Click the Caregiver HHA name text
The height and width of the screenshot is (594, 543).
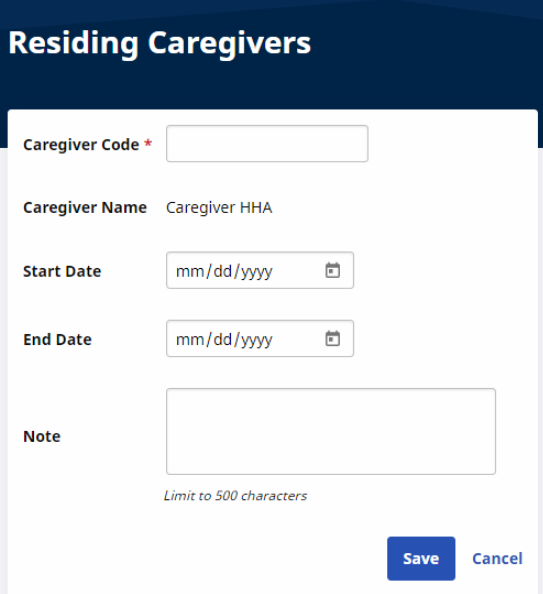[219, 208]
